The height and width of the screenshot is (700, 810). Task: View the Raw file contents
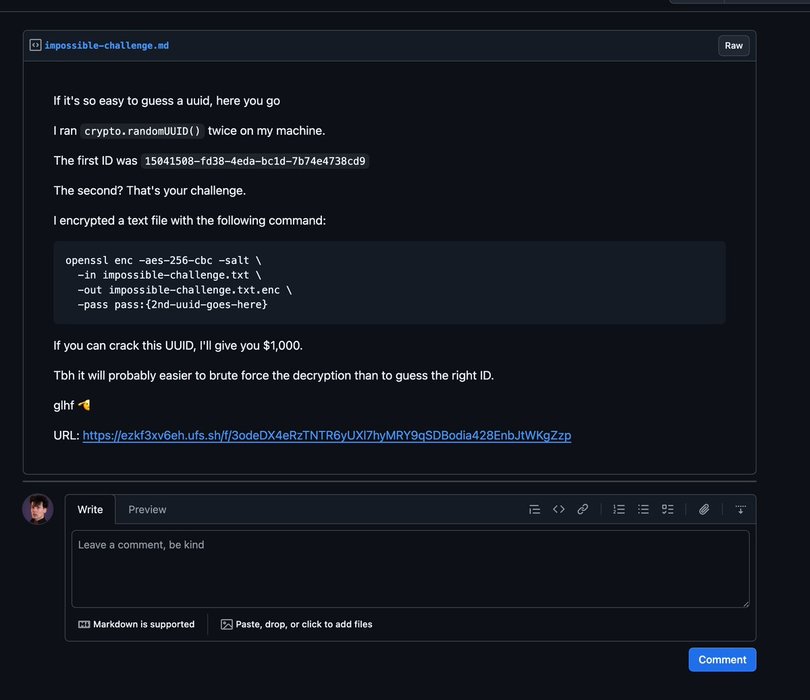click(734, 45)
